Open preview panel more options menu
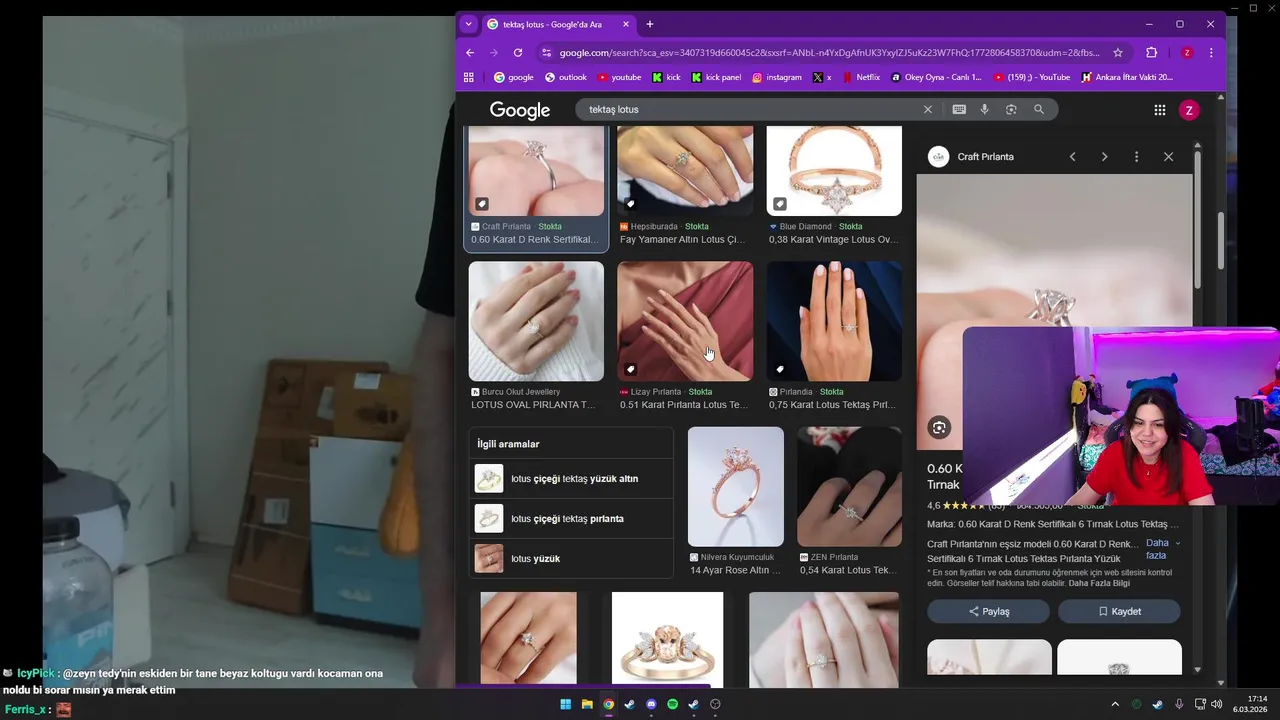The image size is (1280, 720). point(1136,157)
